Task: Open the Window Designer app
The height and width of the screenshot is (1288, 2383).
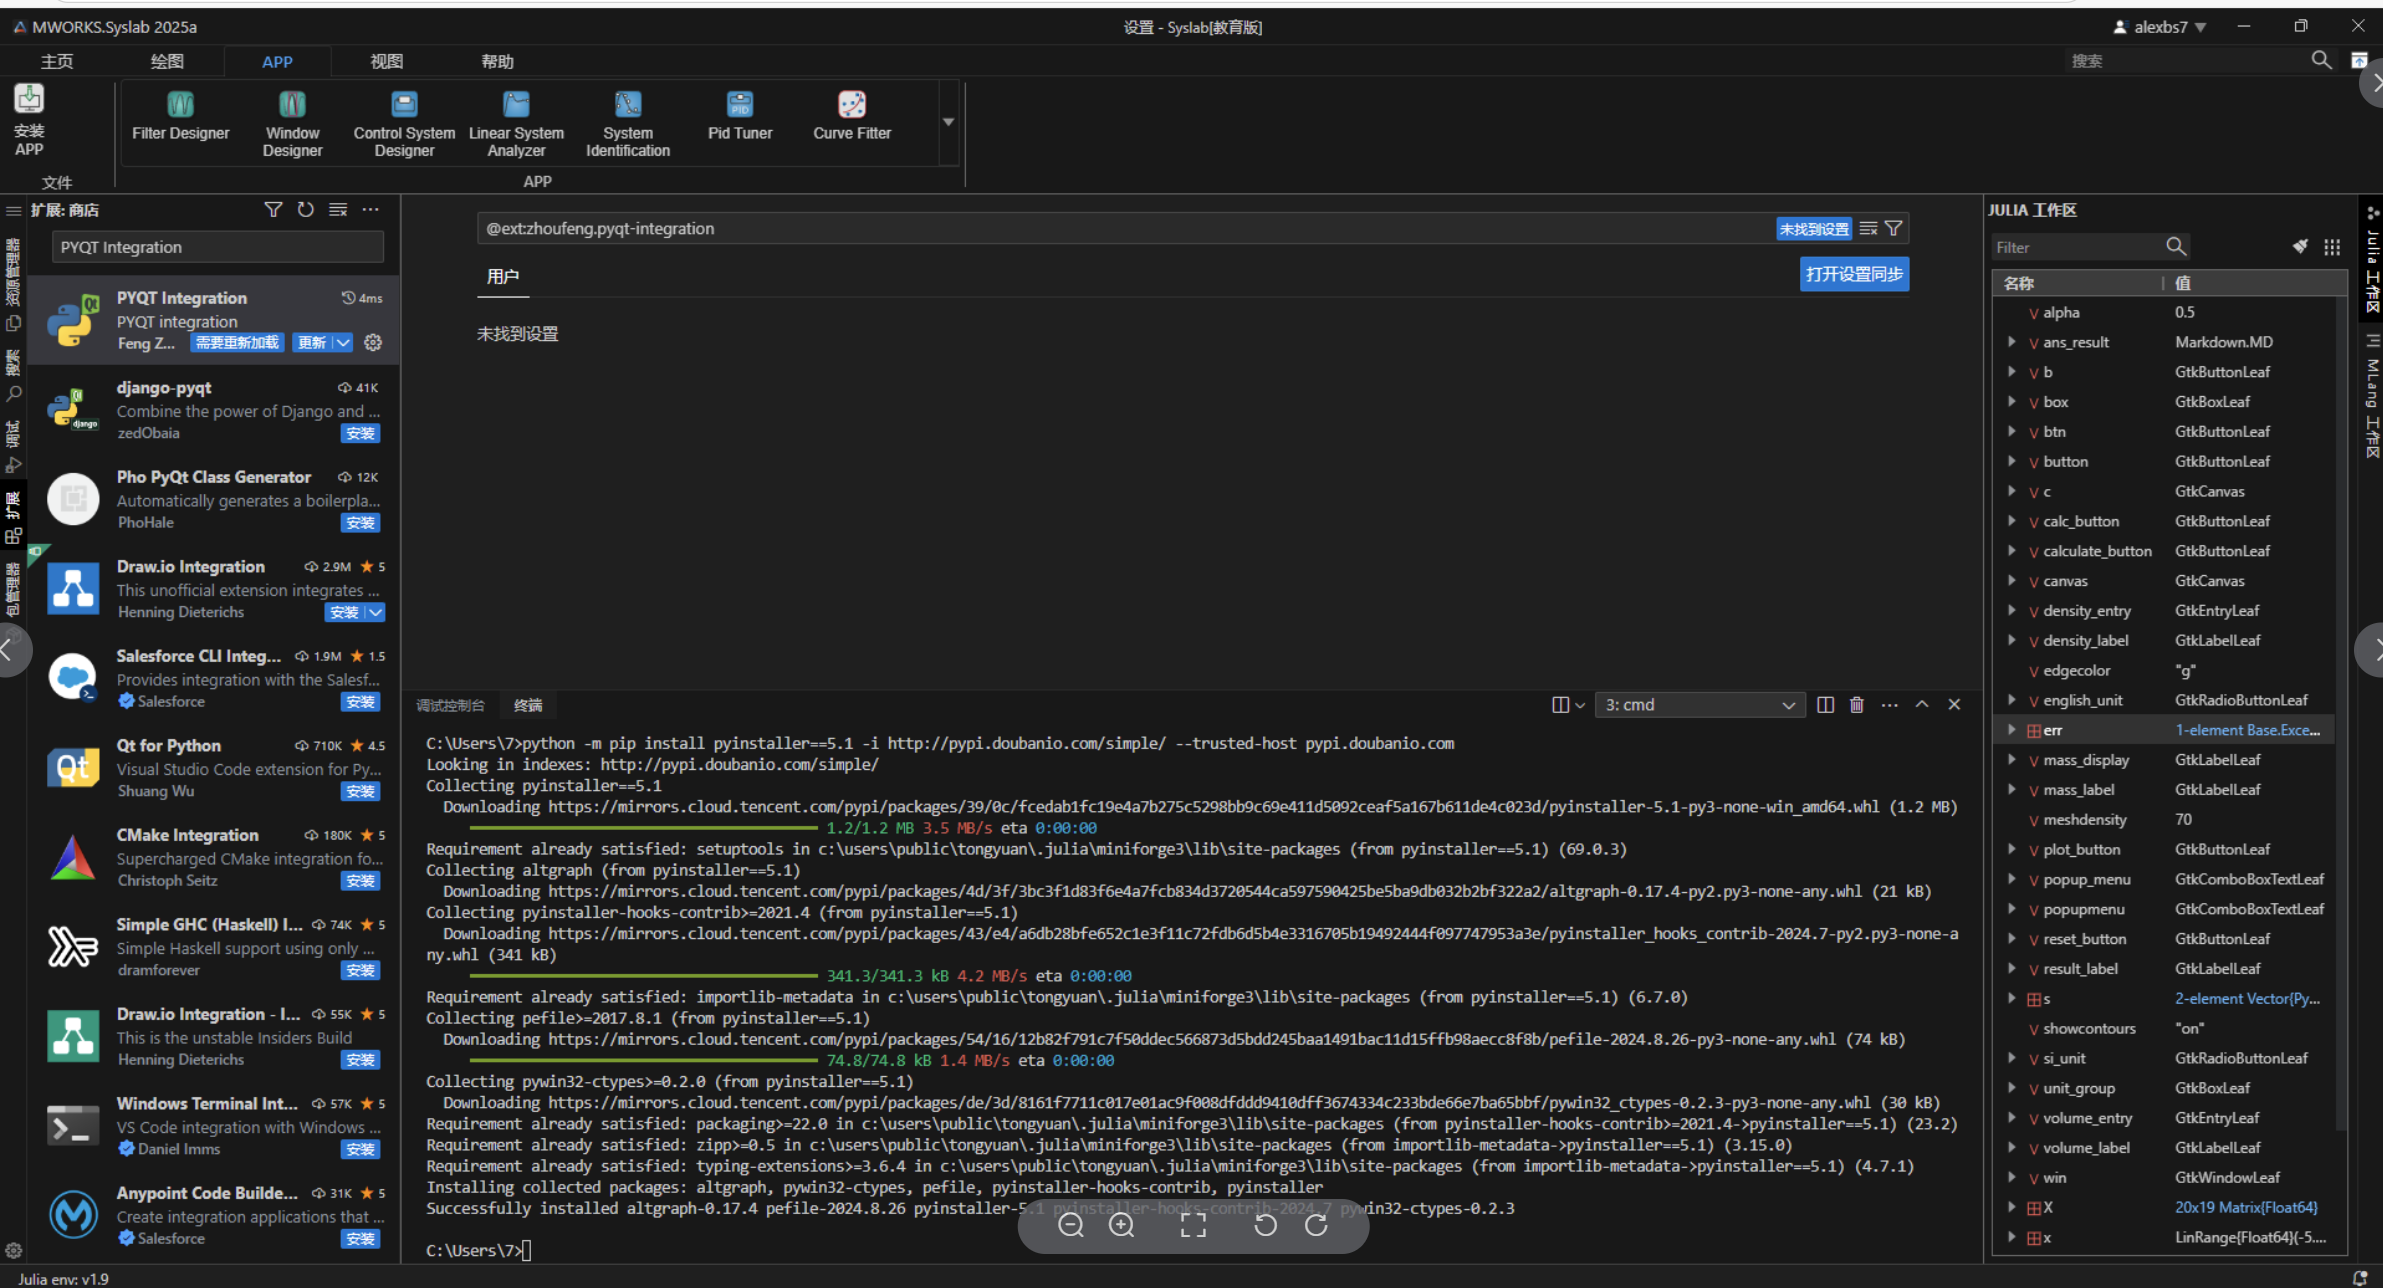Action: click(x=292, y=124)
